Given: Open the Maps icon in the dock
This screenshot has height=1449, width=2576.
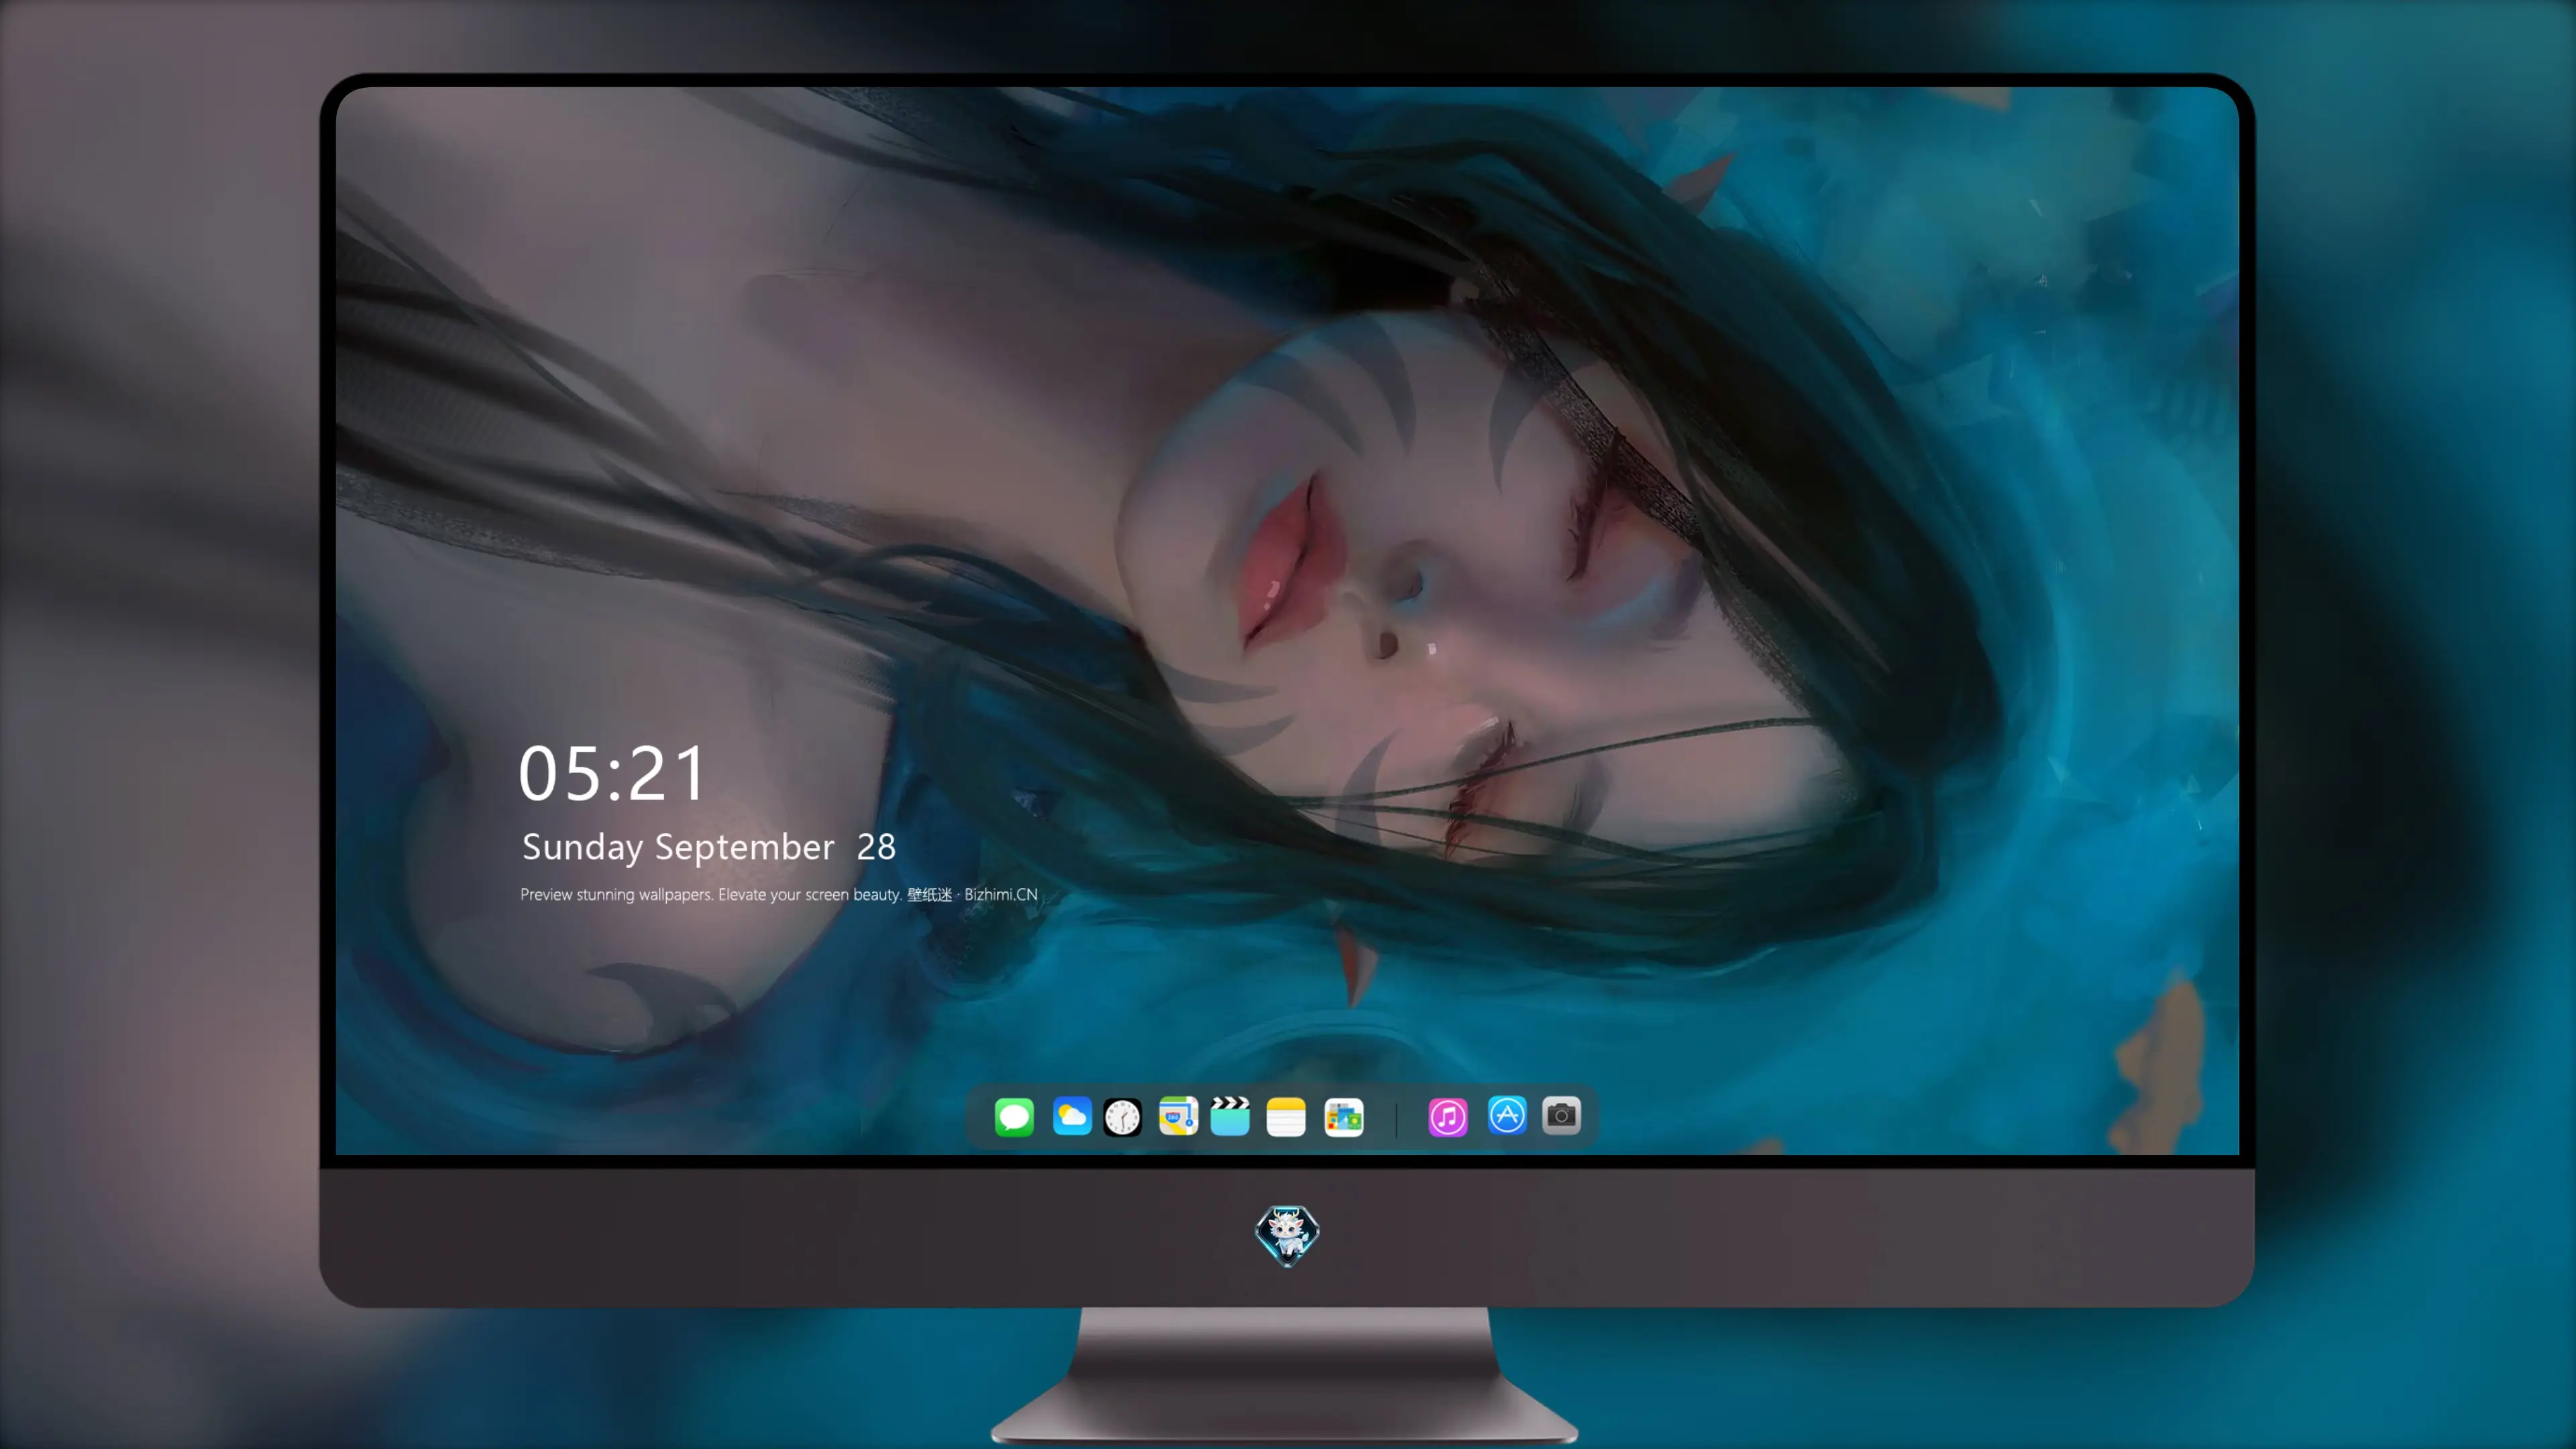Looking at the screenshot, I should (x=1178, y=1116).
